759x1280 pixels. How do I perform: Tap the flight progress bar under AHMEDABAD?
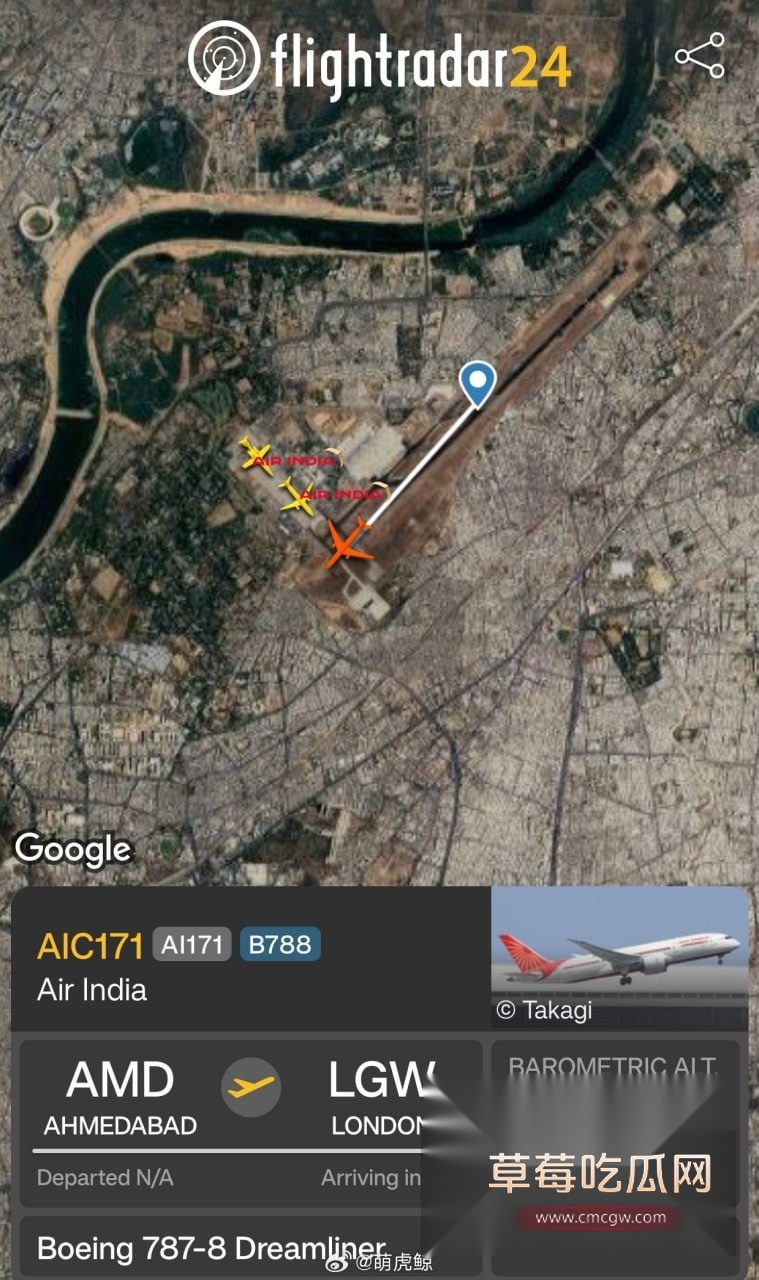(230, 1151)
